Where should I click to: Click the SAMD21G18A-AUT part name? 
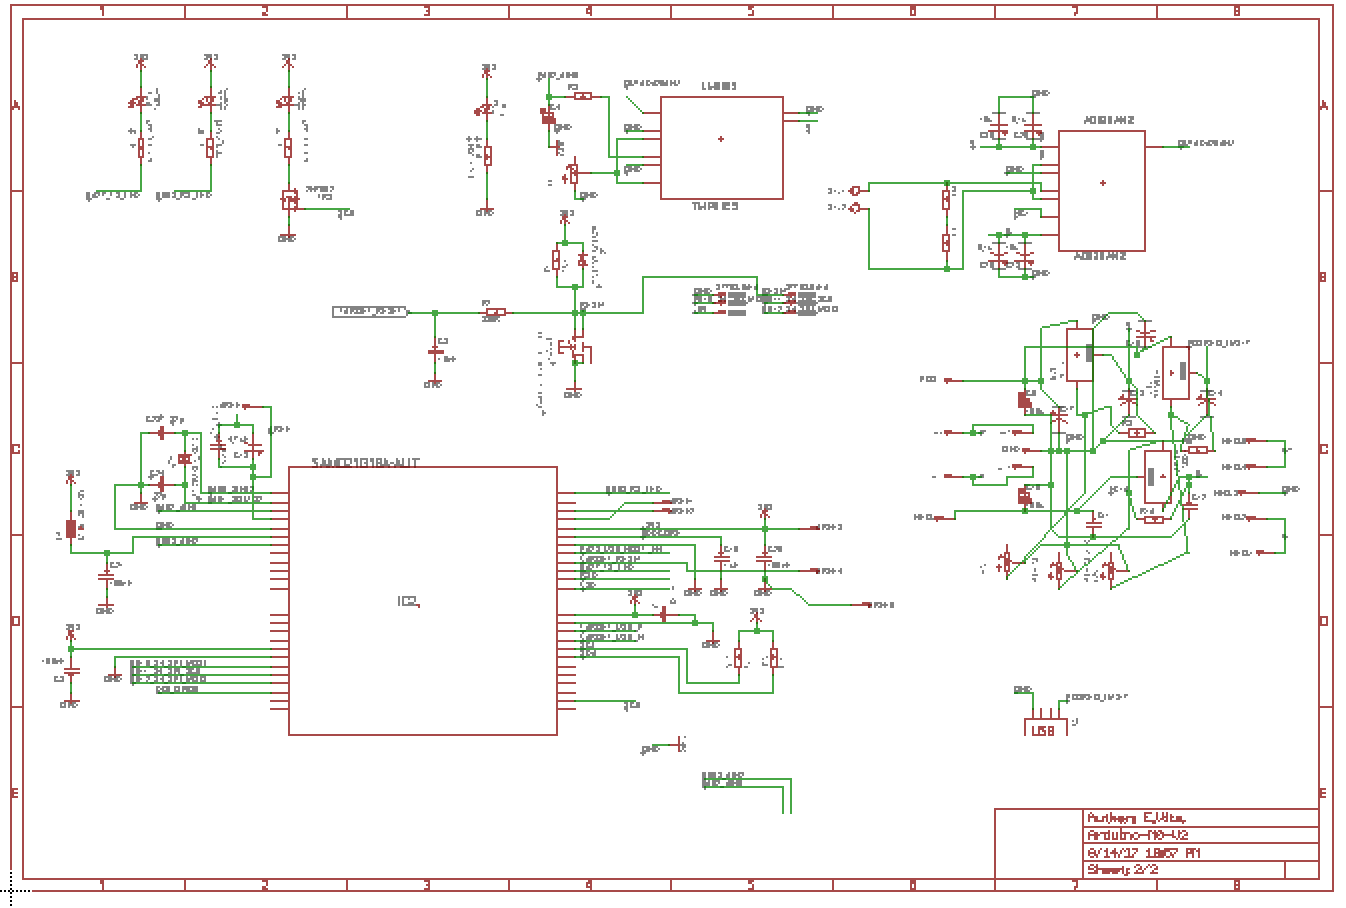point(365,462)
